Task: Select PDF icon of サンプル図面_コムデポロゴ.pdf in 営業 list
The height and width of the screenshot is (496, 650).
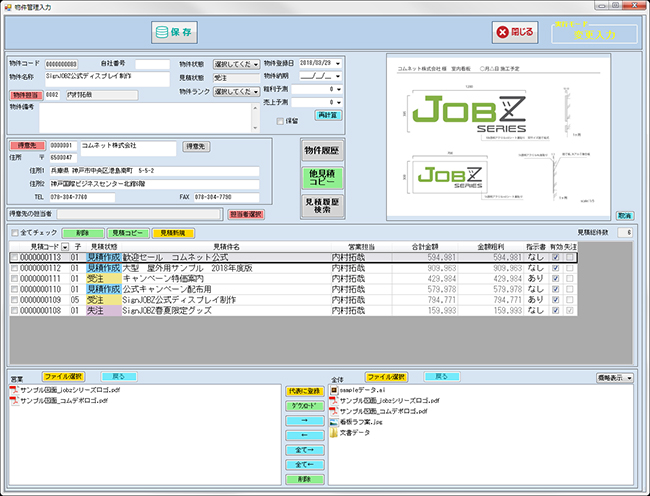Action: (x=15, y=401)
